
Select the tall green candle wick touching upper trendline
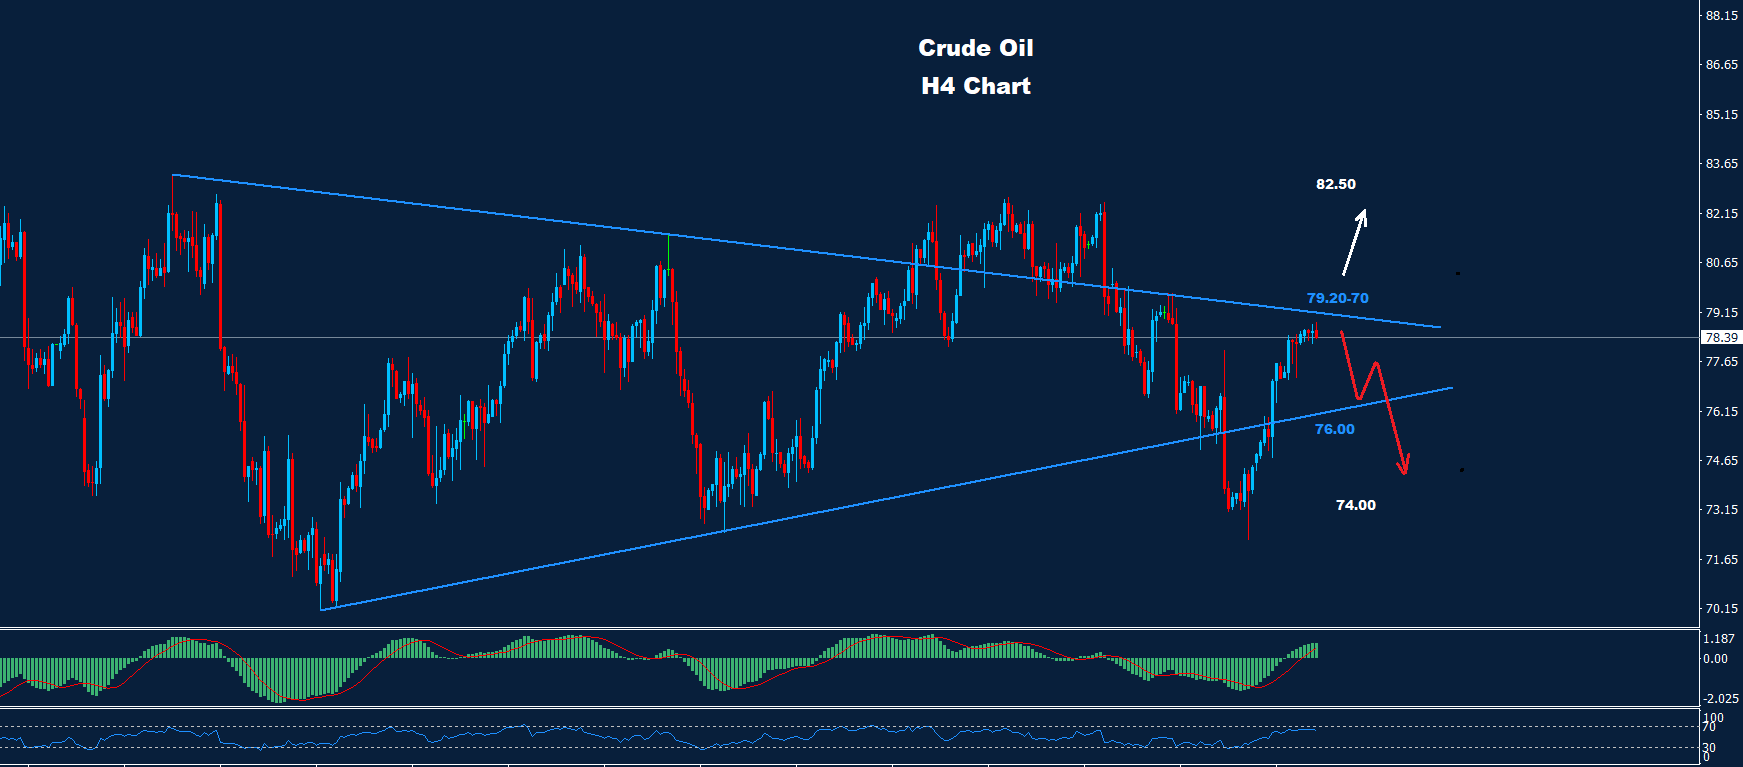click(668, 250)
